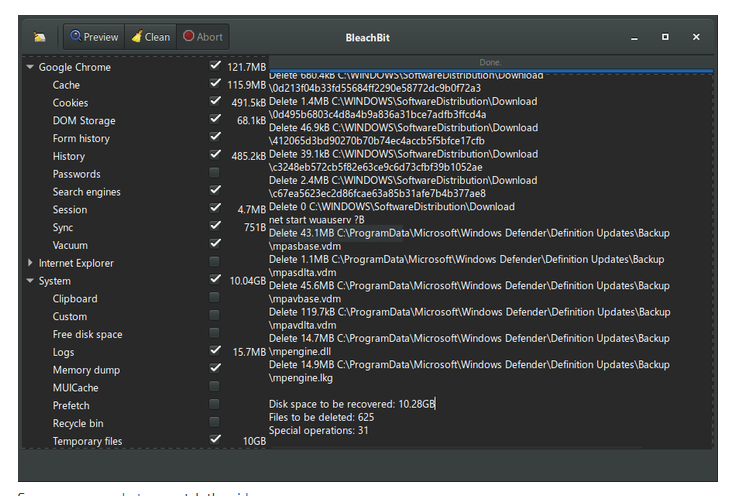Maximize the BleachBit window
Screen dimensions: 734x496
(x=665, y=37)
